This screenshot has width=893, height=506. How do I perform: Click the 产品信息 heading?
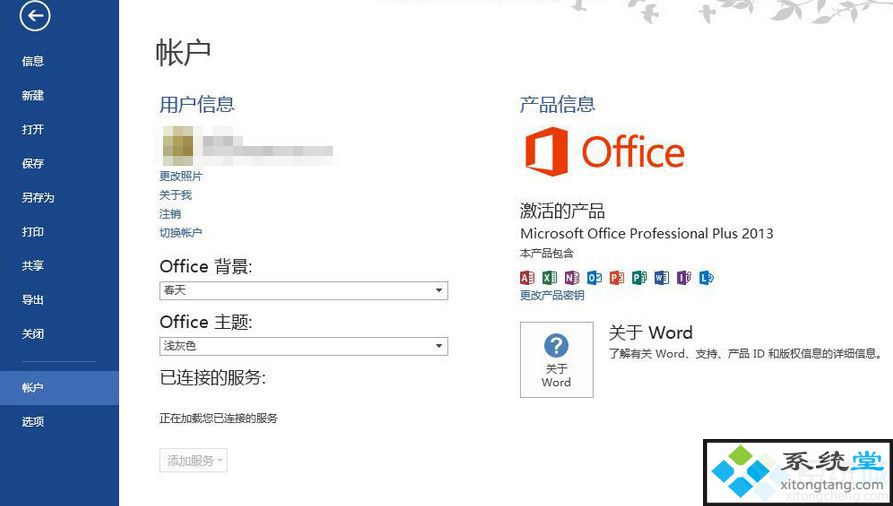tap(558, 104)
